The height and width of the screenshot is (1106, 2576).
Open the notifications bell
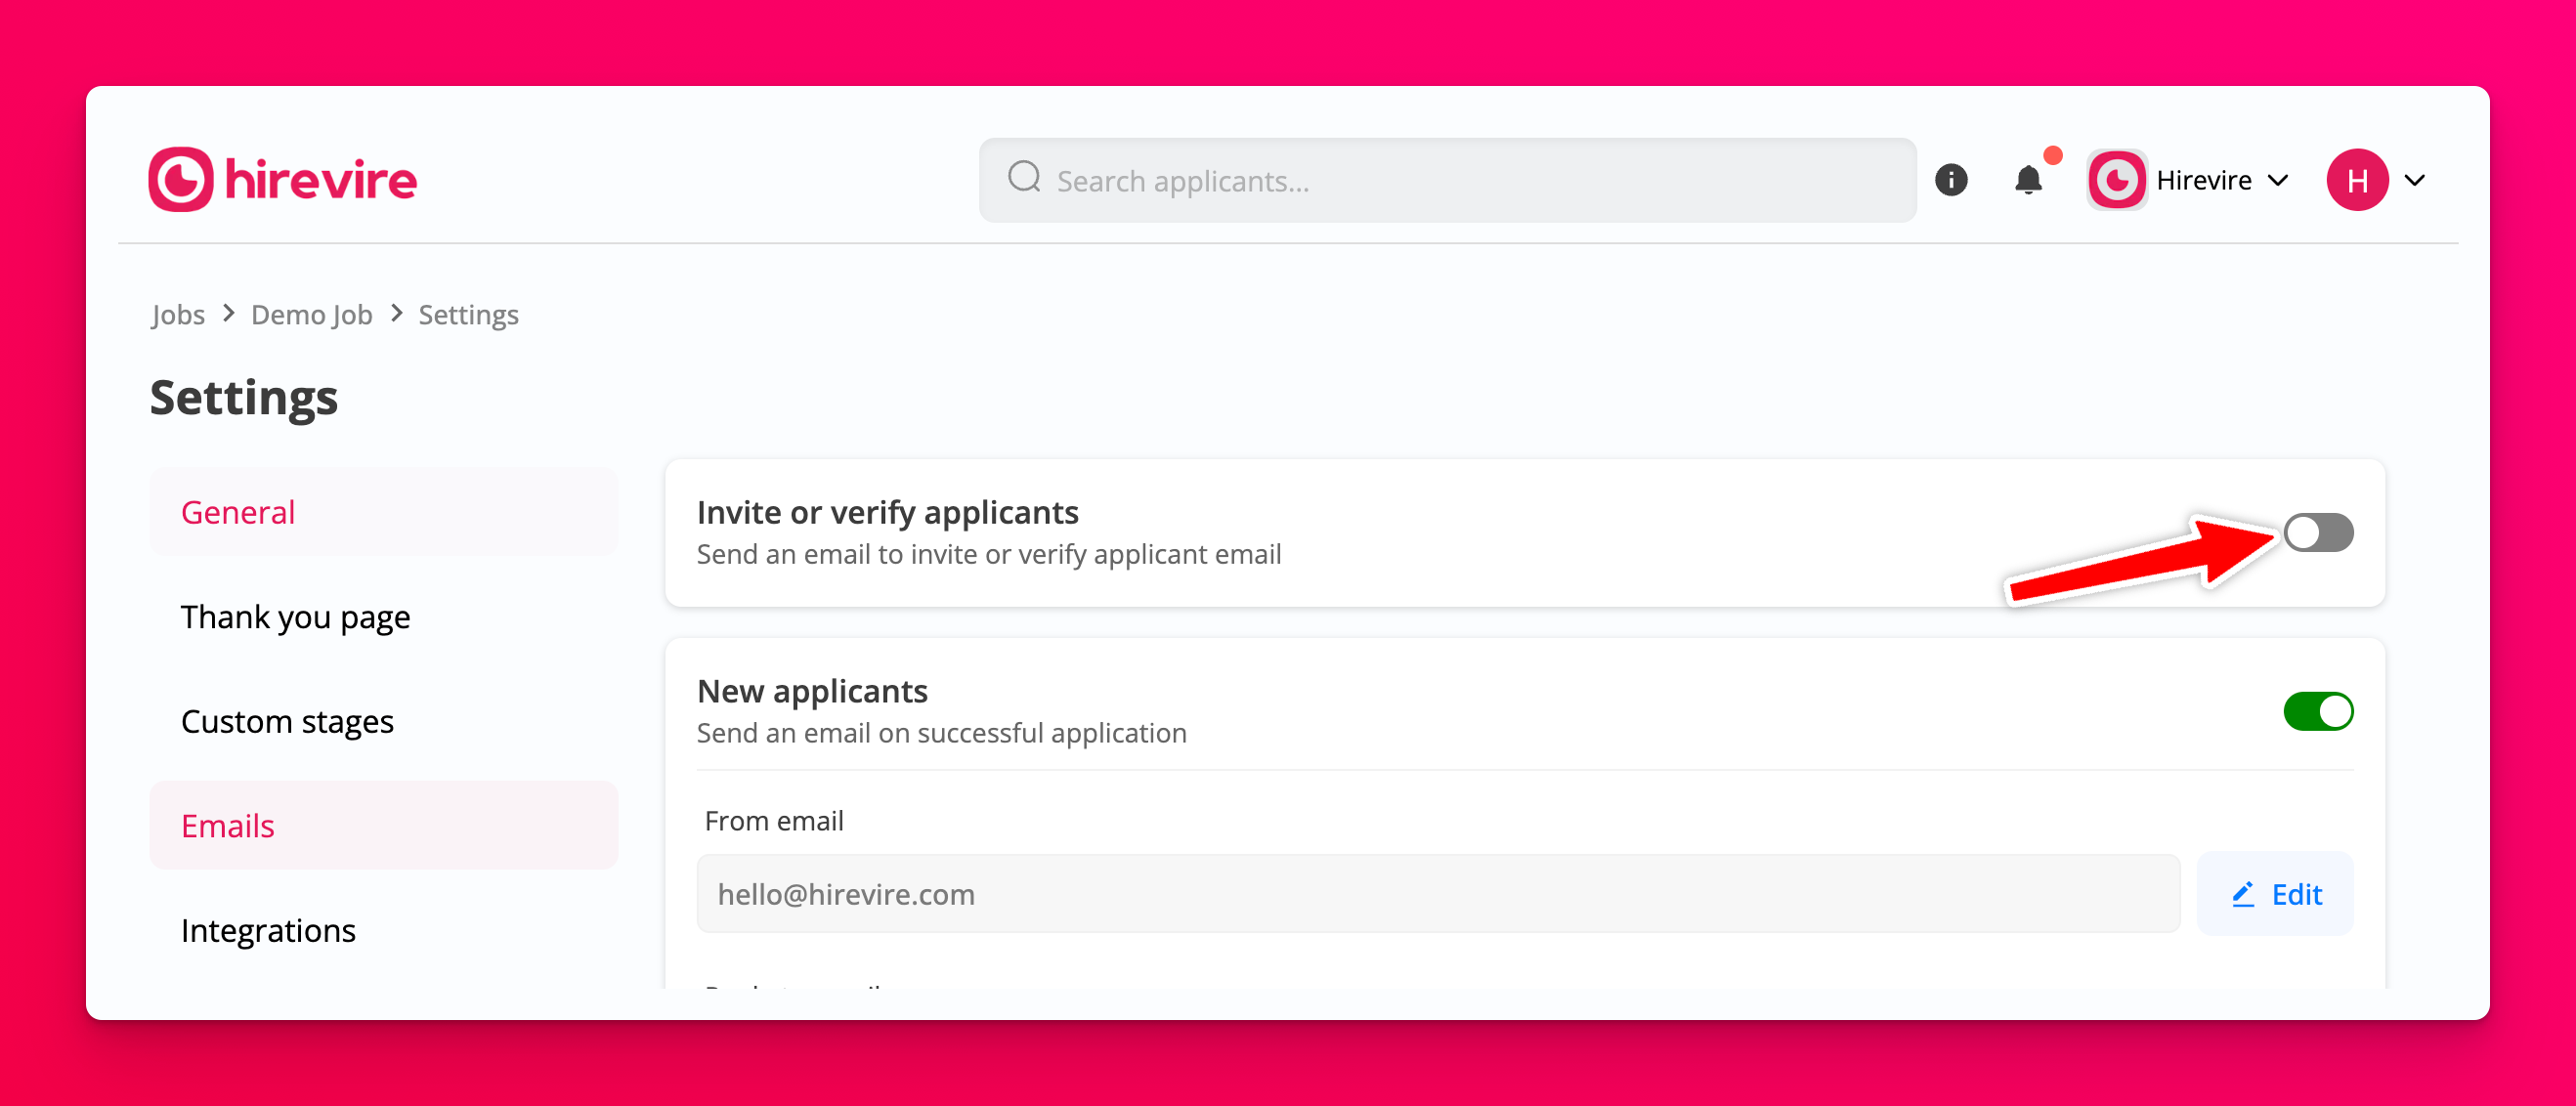pos(2028,180)
